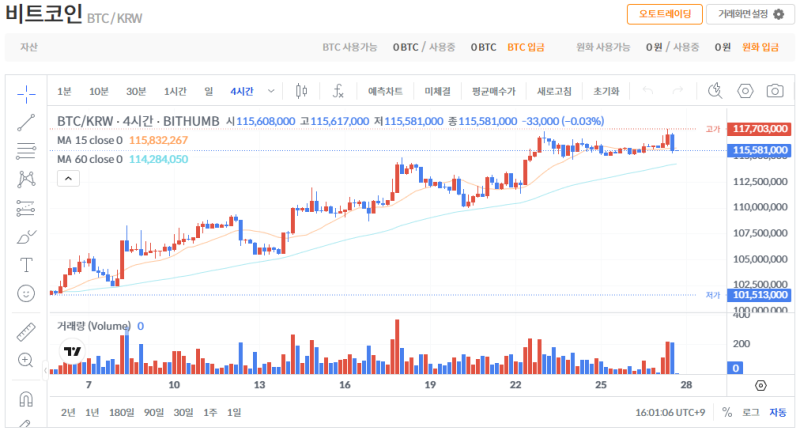Click the 원화 입금 deposit link
This screenshot has height=431, width=800.
[760, 47]
